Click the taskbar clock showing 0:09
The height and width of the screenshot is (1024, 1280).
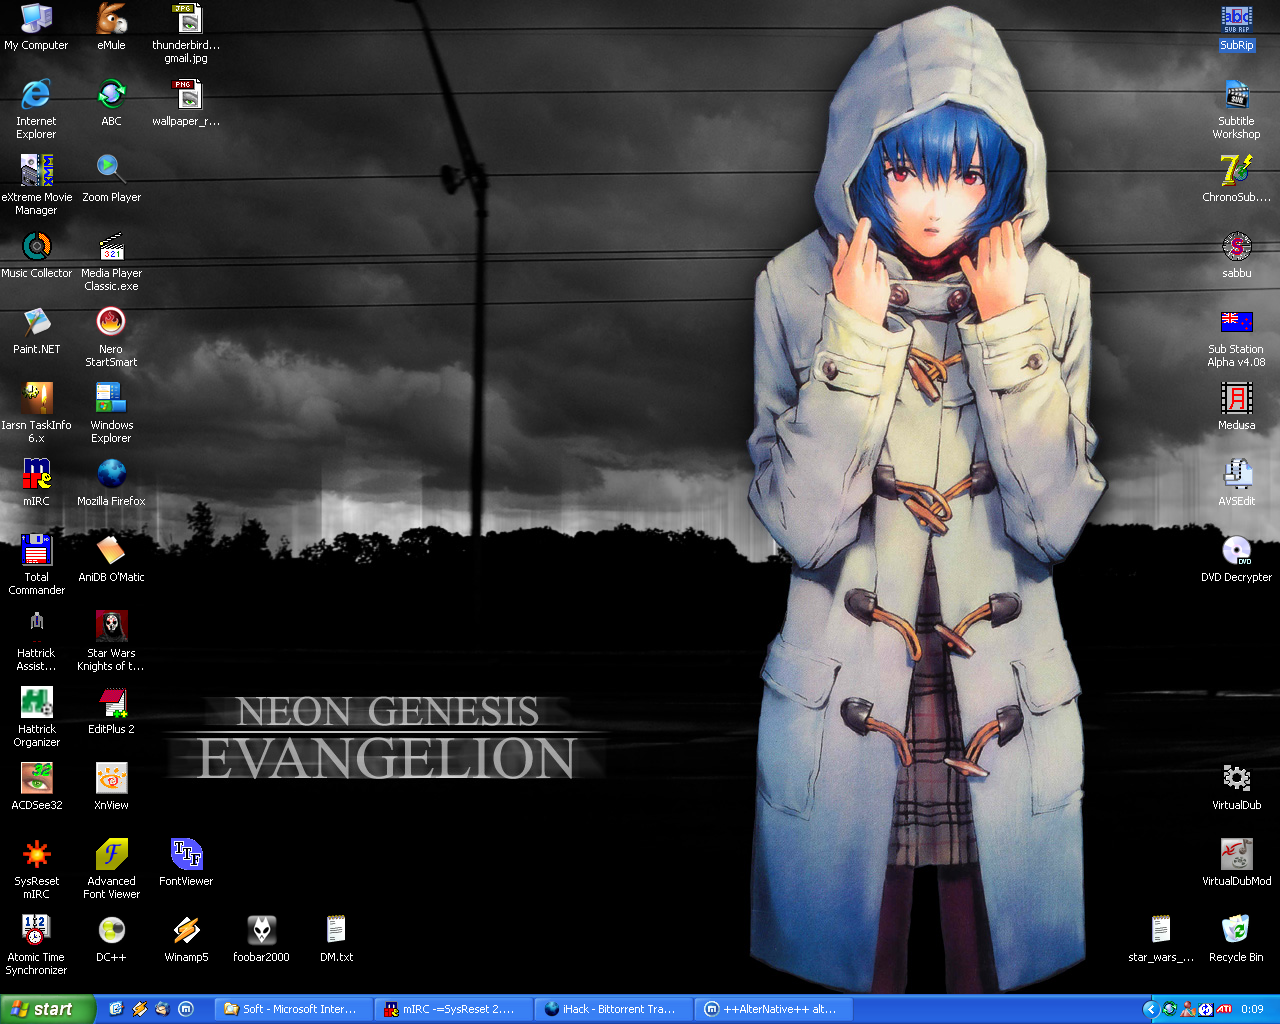tap(1252, 1009)
